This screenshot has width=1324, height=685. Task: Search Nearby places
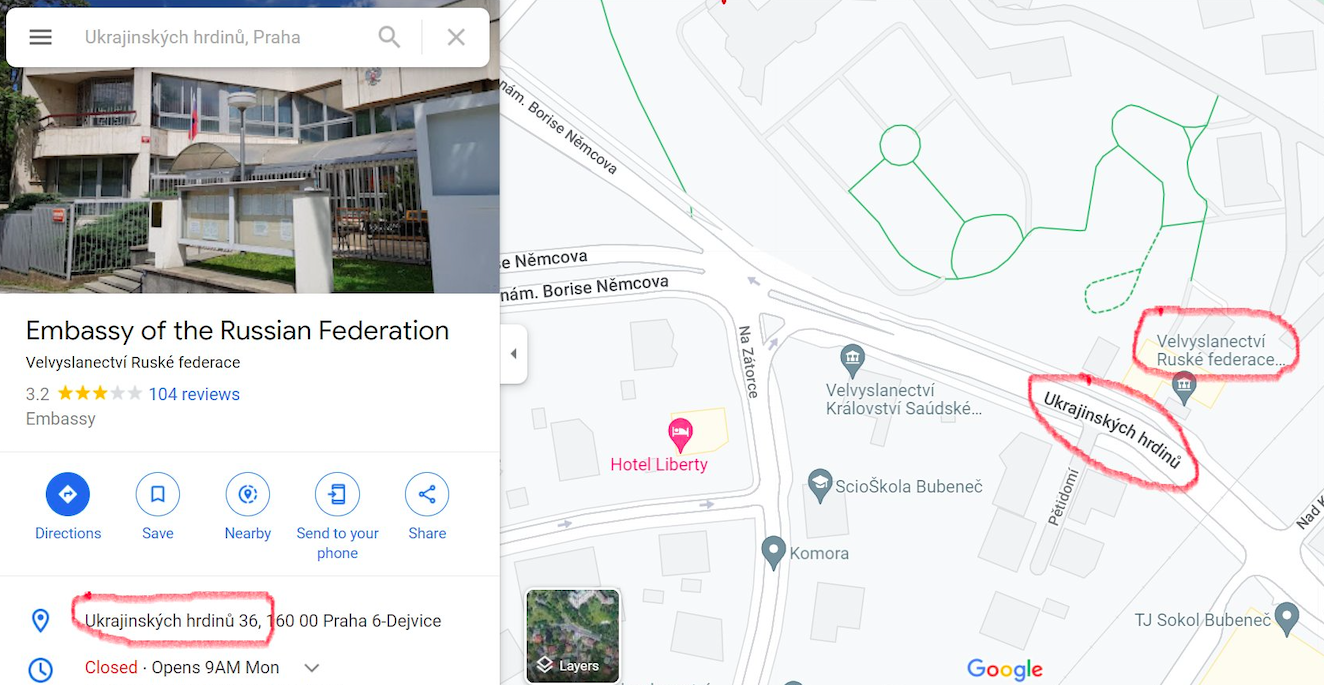(x=248, y=494)
